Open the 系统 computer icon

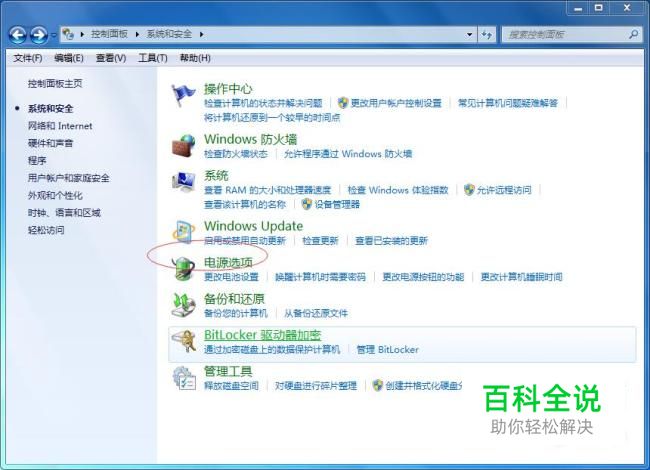click(183, 182)
